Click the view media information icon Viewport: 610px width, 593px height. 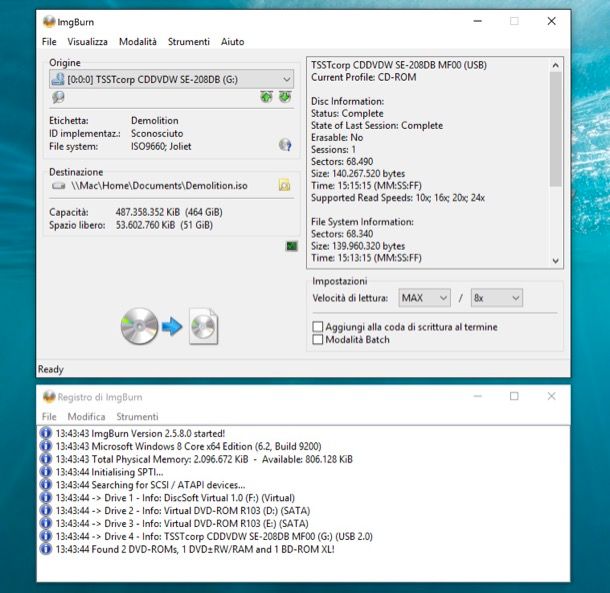58,97
